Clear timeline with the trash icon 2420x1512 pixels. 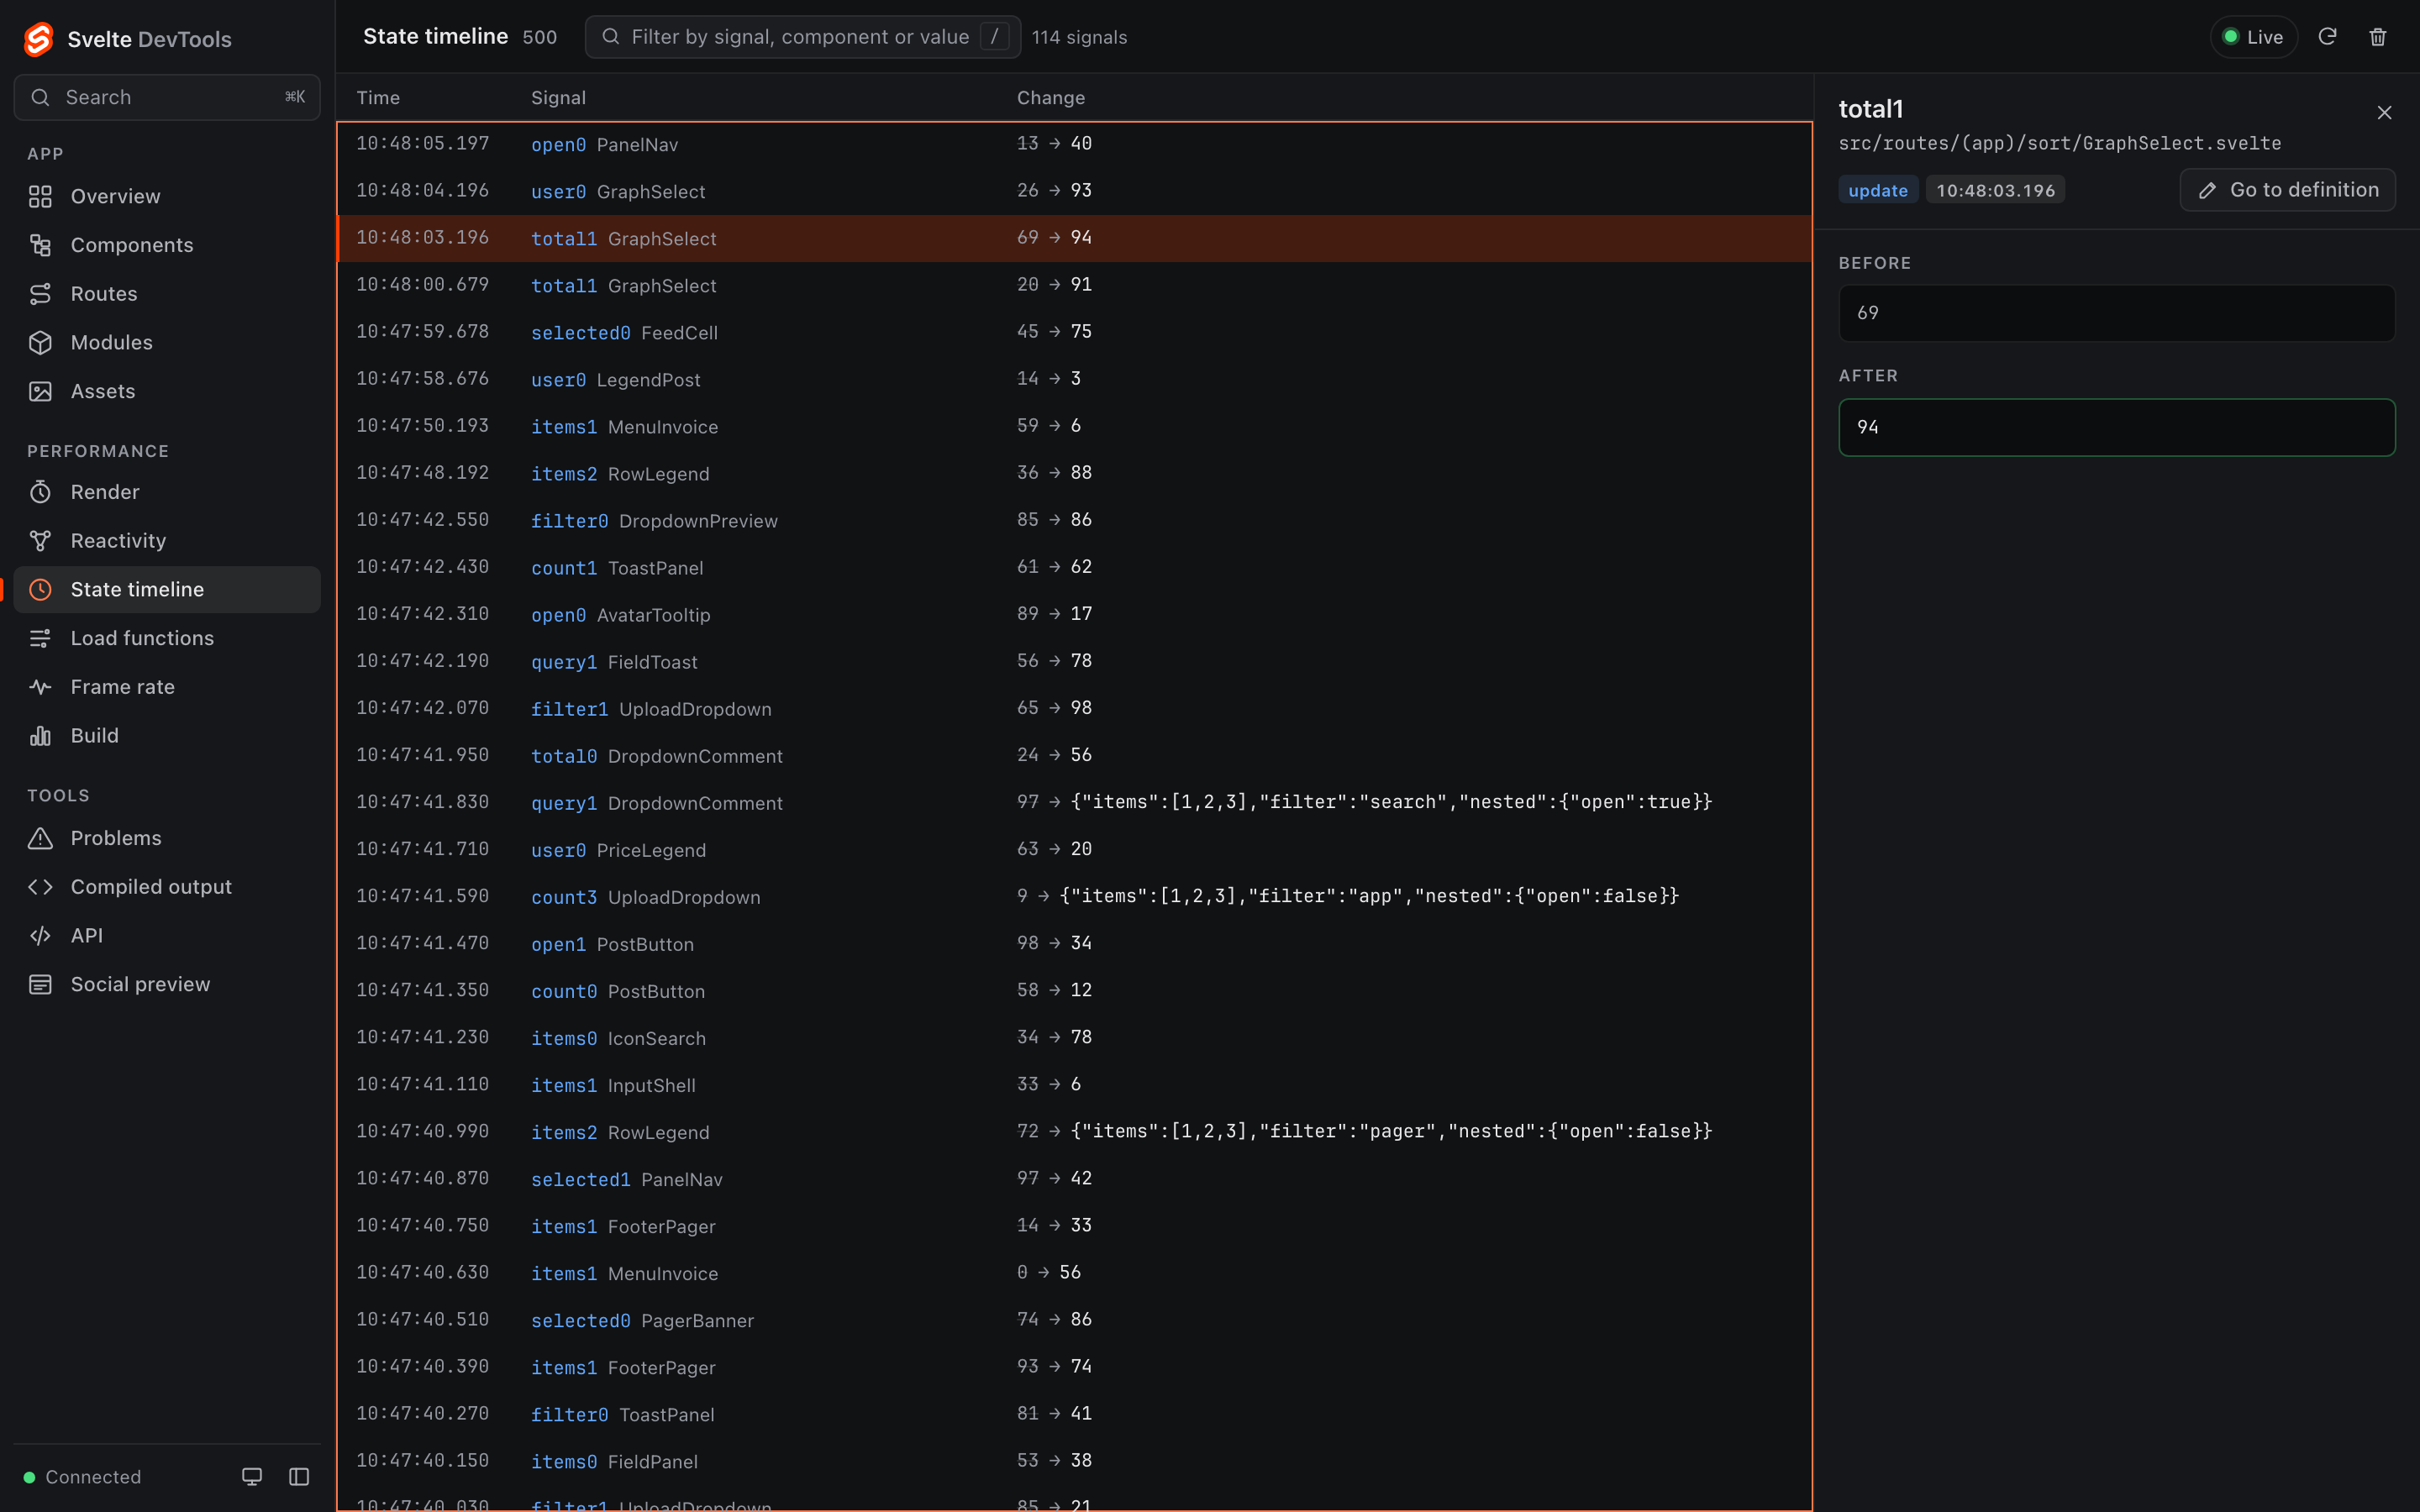pyautogui.click(x=2378, y=37)
